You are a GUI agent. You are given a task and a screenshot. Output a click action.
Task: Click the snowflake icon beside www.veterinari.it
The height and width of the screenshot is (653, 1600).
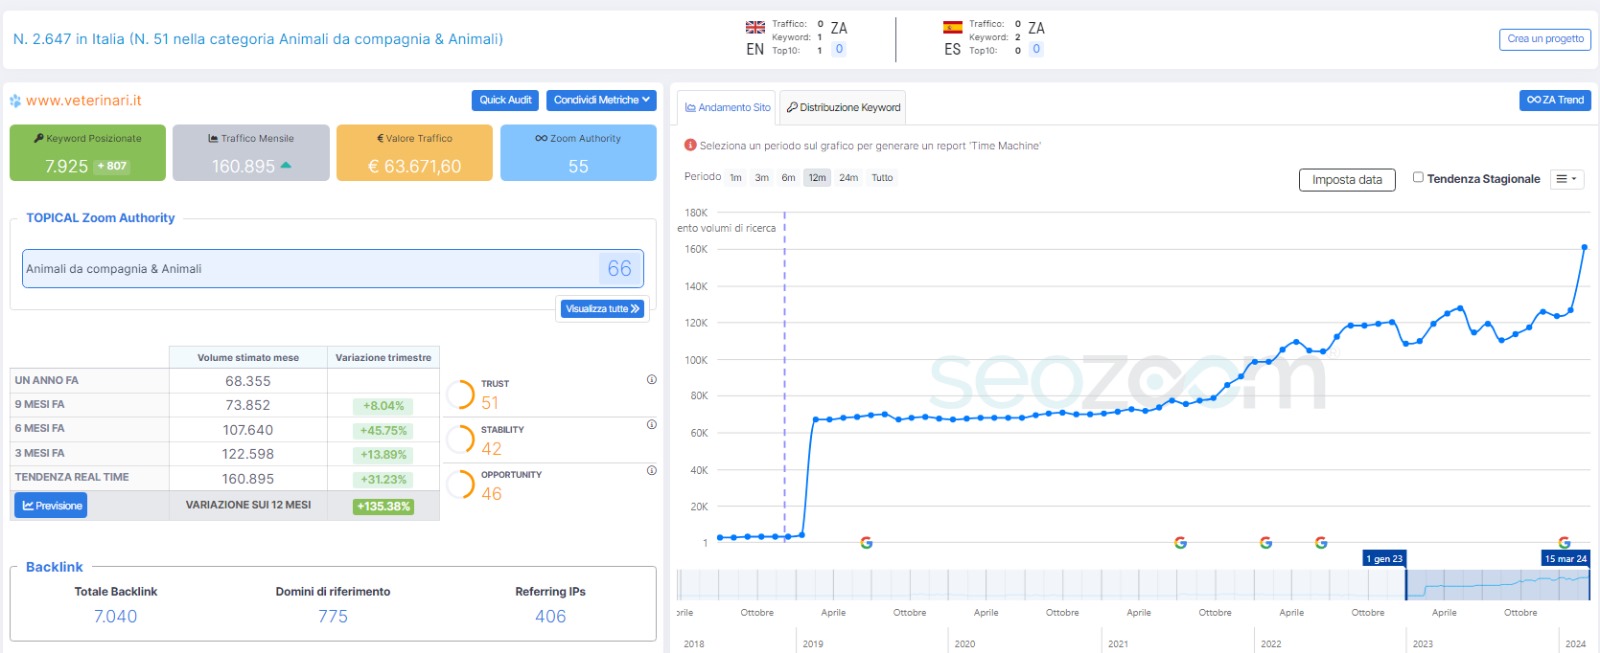(x=15, y=101)
